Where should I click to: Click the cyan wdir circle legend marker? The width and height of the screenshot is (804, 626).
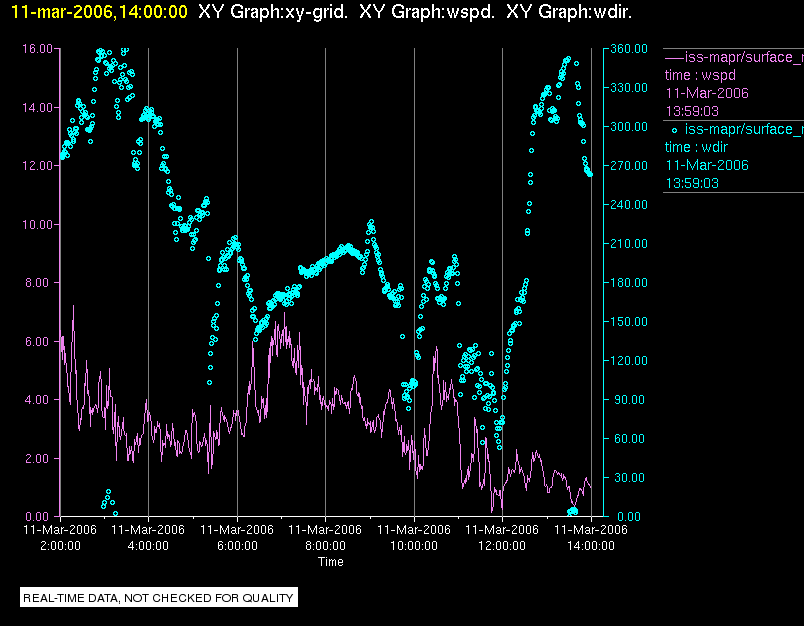pyautogui.click(x=674, y=130)
